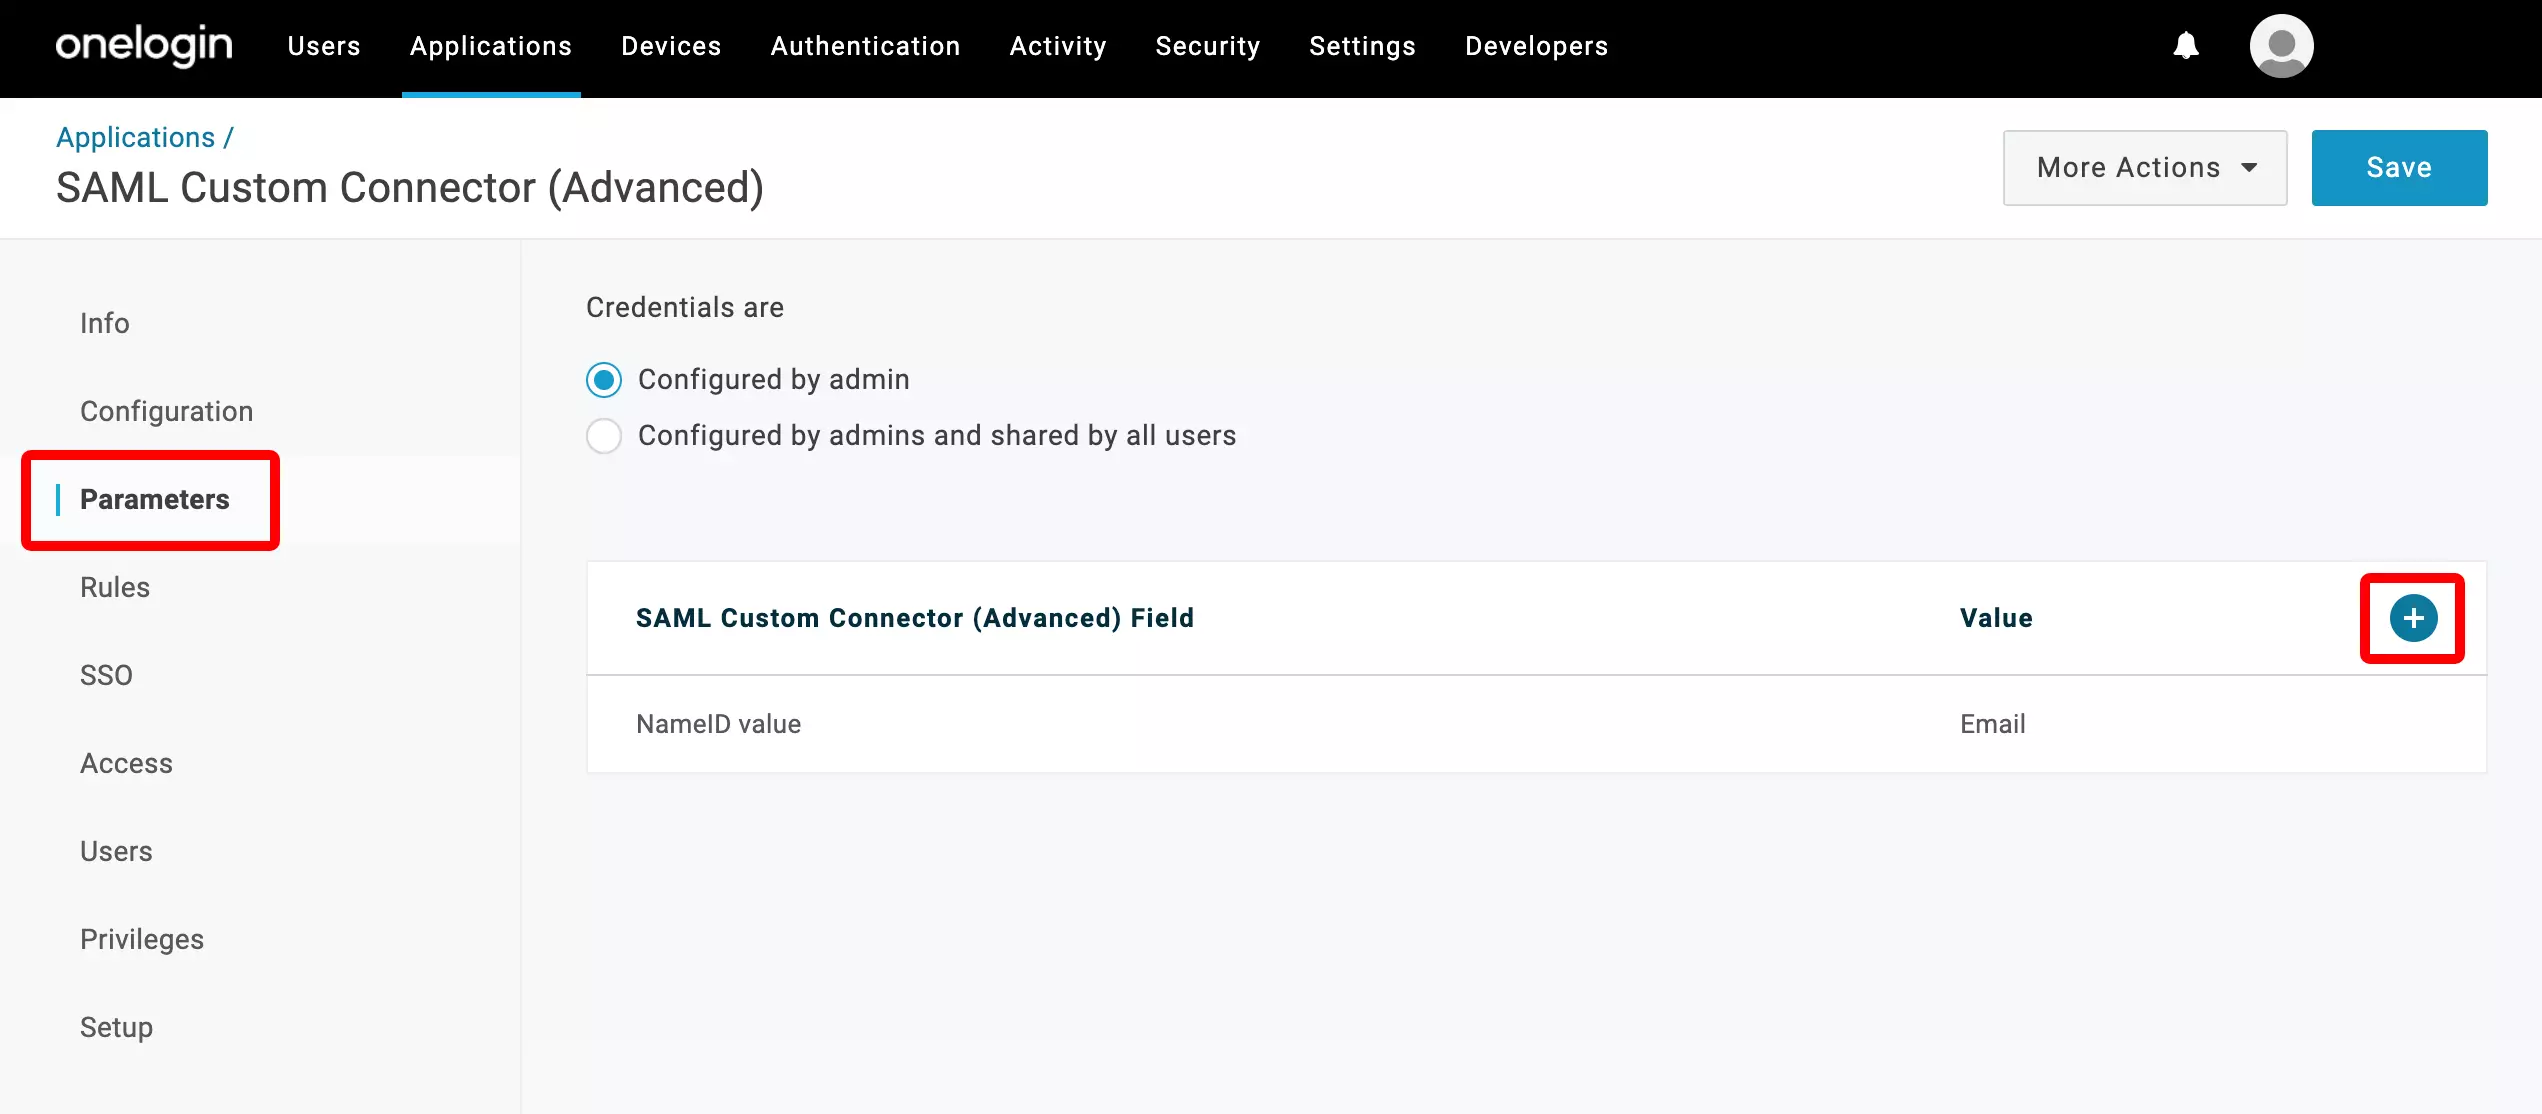Click the OneLogin logo
Viewport: 2542px width, 1114px height.
[x=144, y=46]
